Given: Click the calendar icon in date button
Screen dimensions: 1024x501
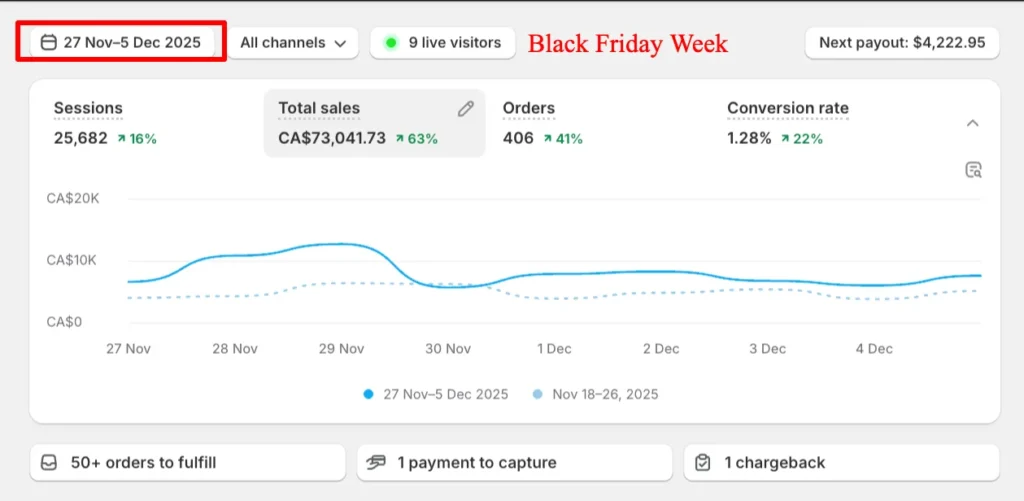Looking at the screenshot, I should (48, 42).
